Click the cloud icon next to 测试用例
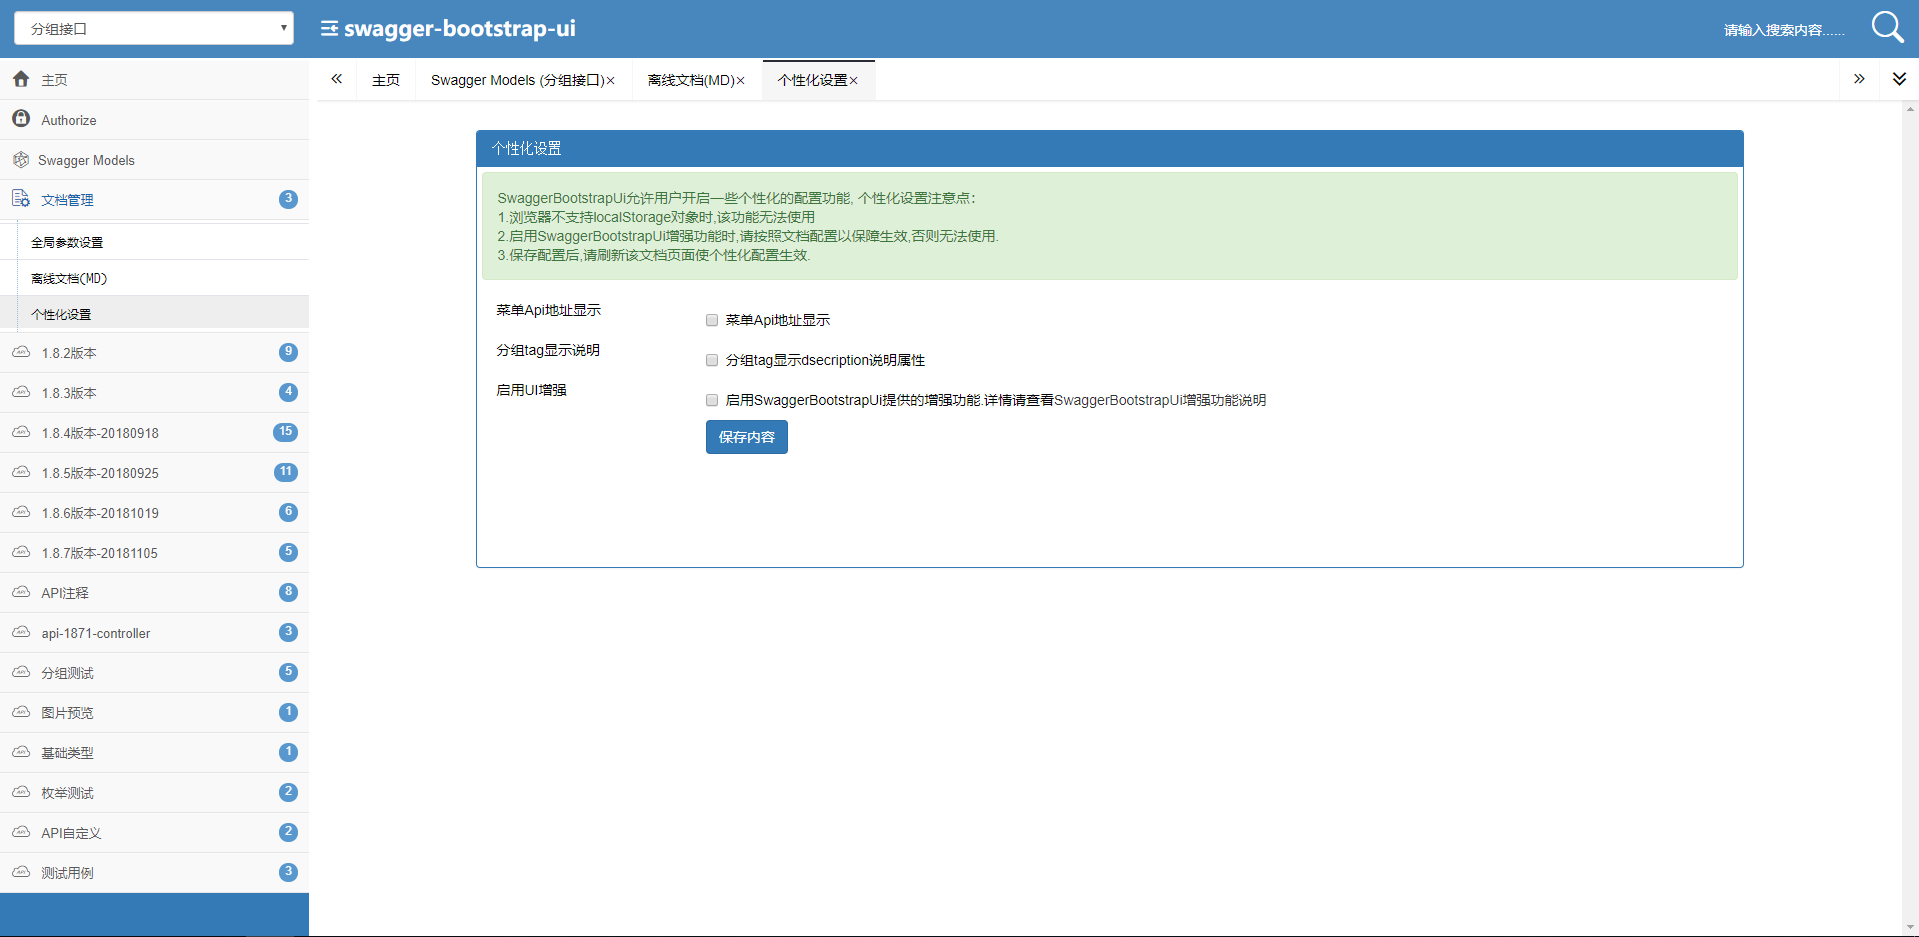This screenshot has width=1919, height=937. (21, 872)
